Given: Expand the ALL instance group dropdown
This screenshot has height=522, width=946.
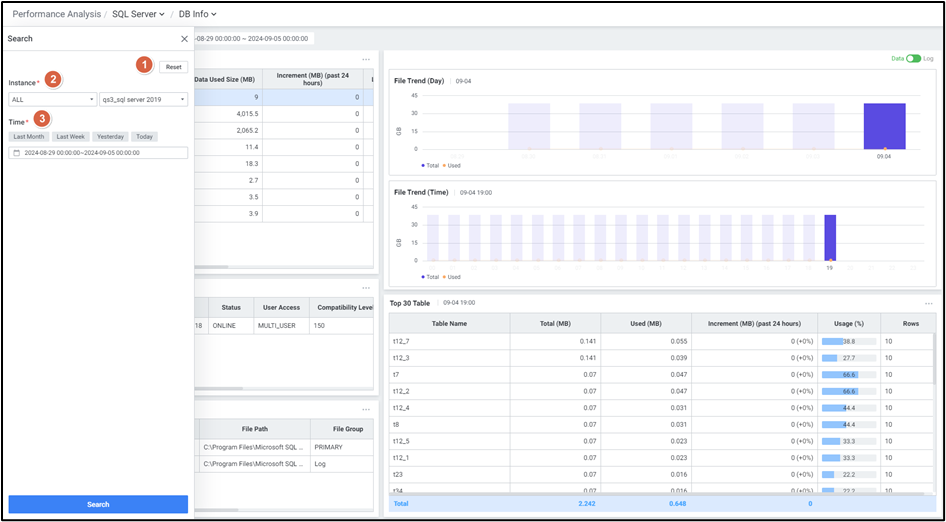Looking at the screenshot, I should [52, 99].
